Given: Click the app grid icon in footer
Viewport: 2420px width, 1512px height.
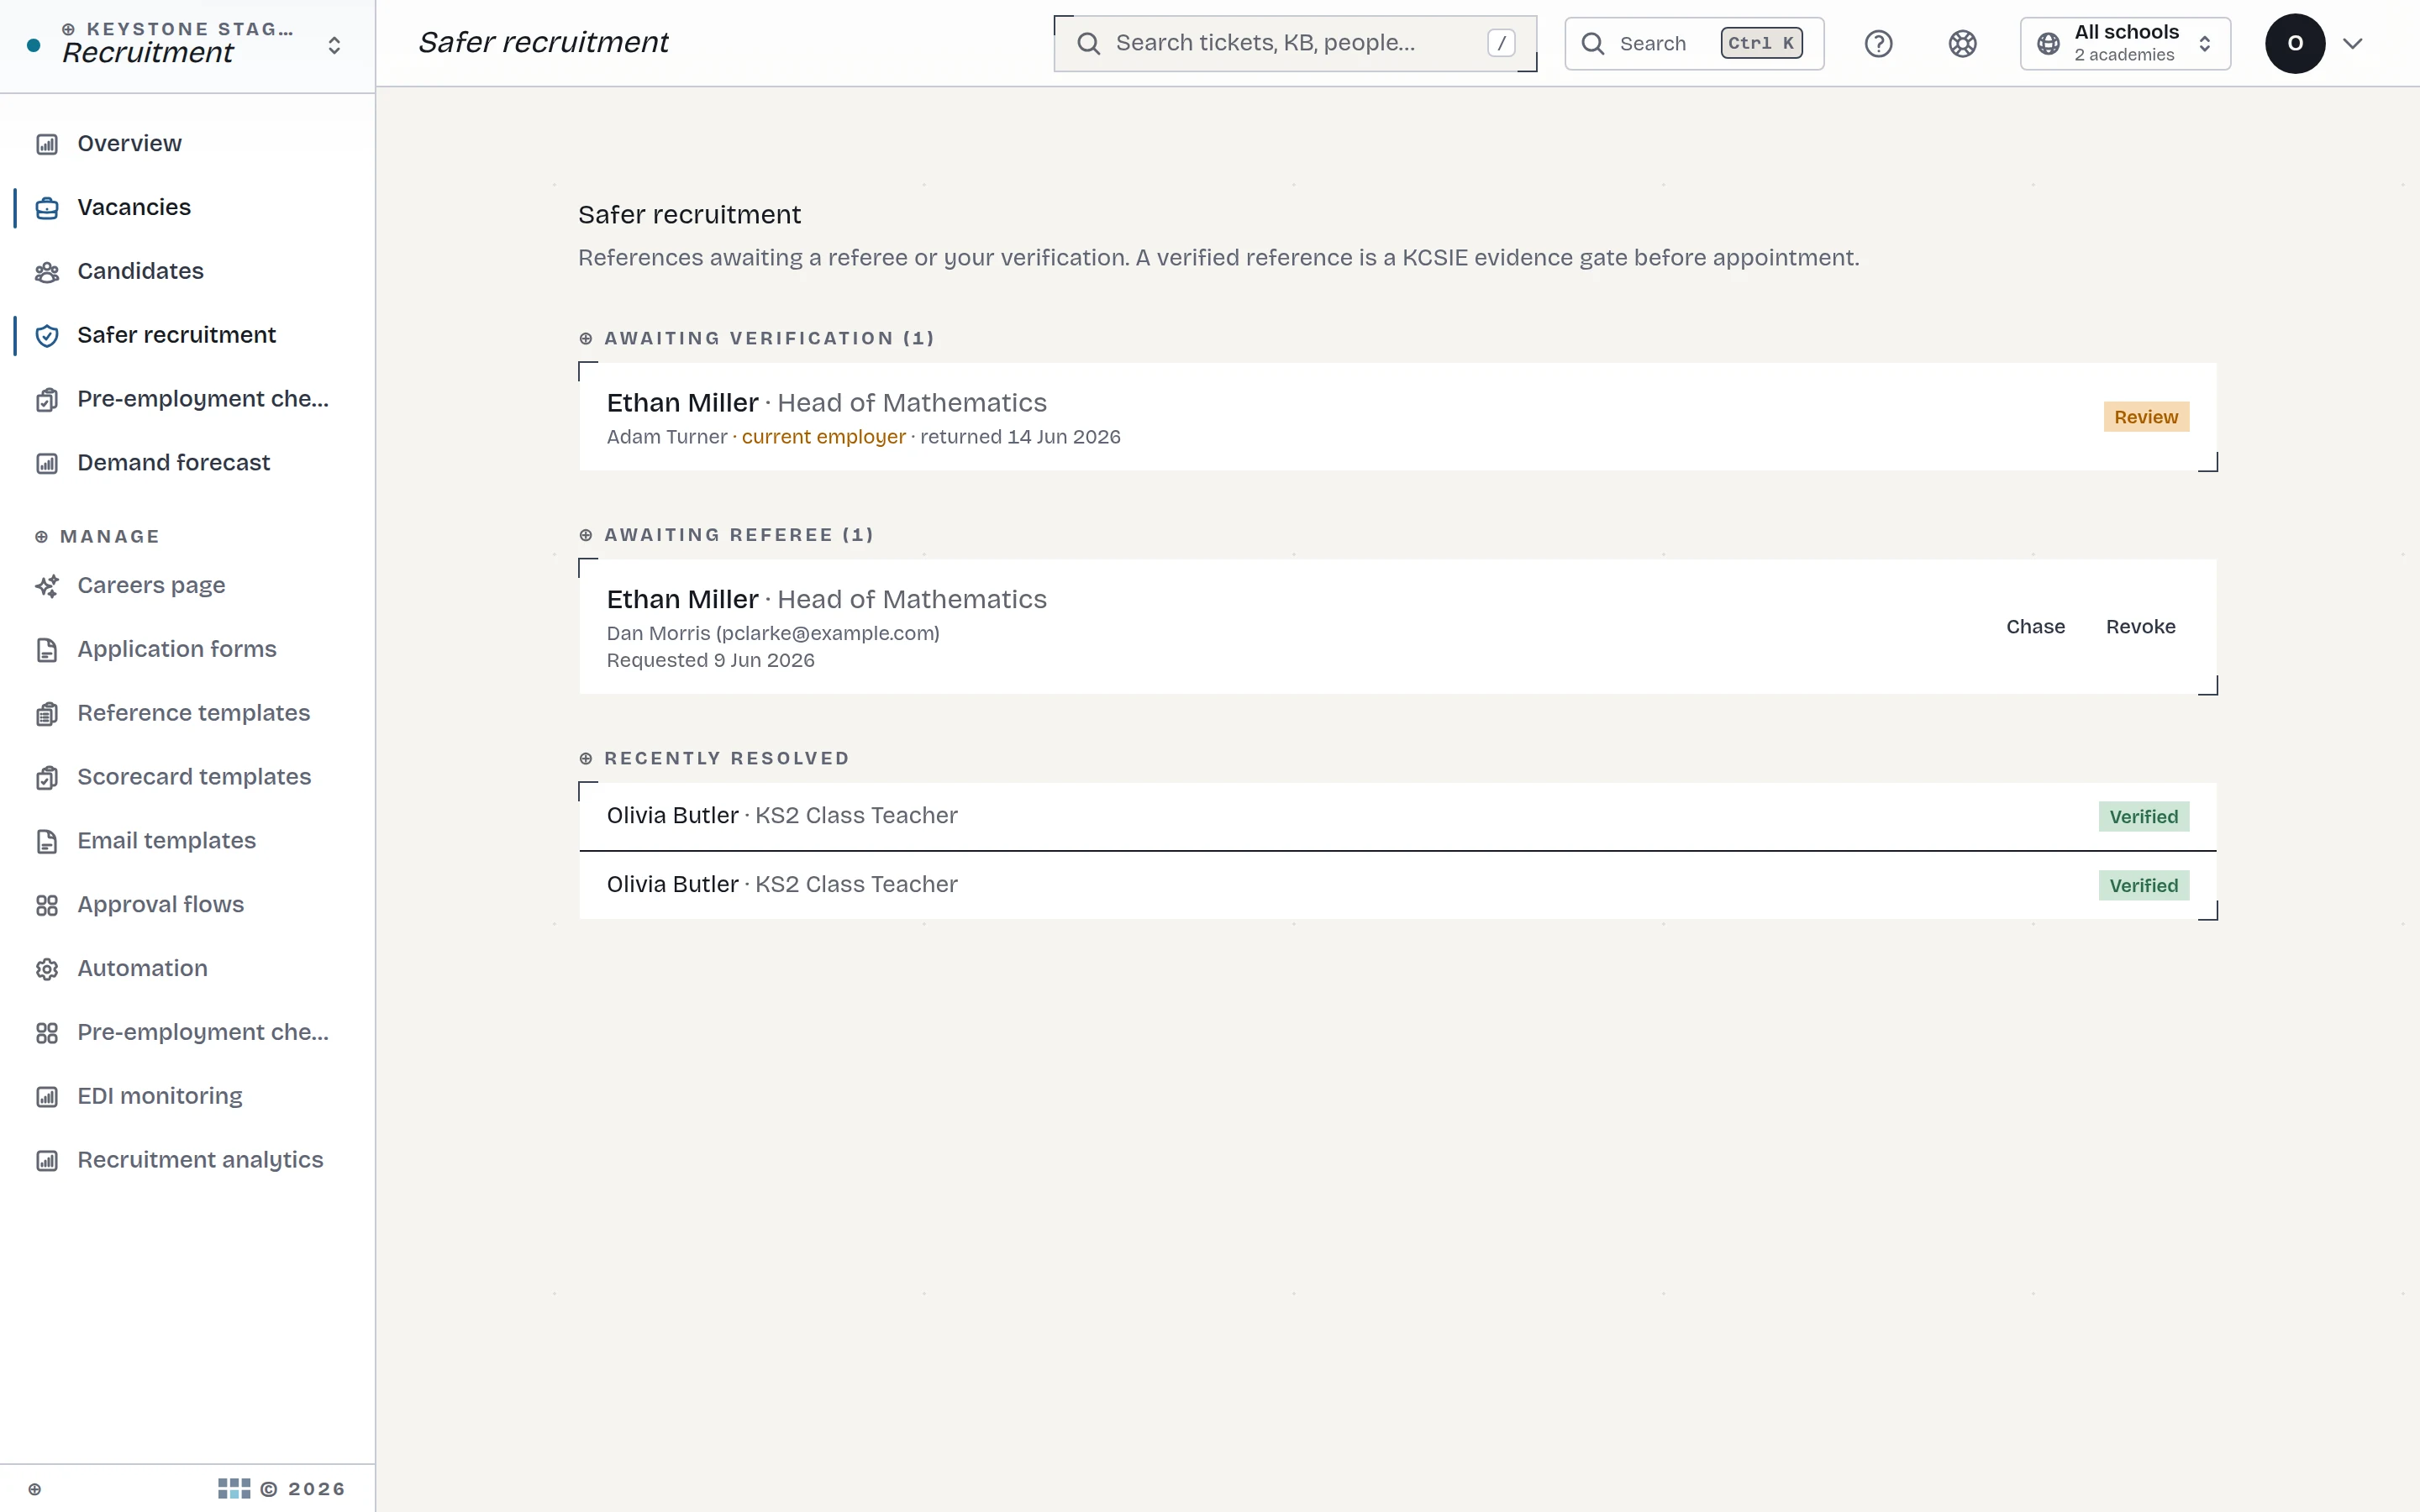Looking at the screenshot, I should 234,1489.
